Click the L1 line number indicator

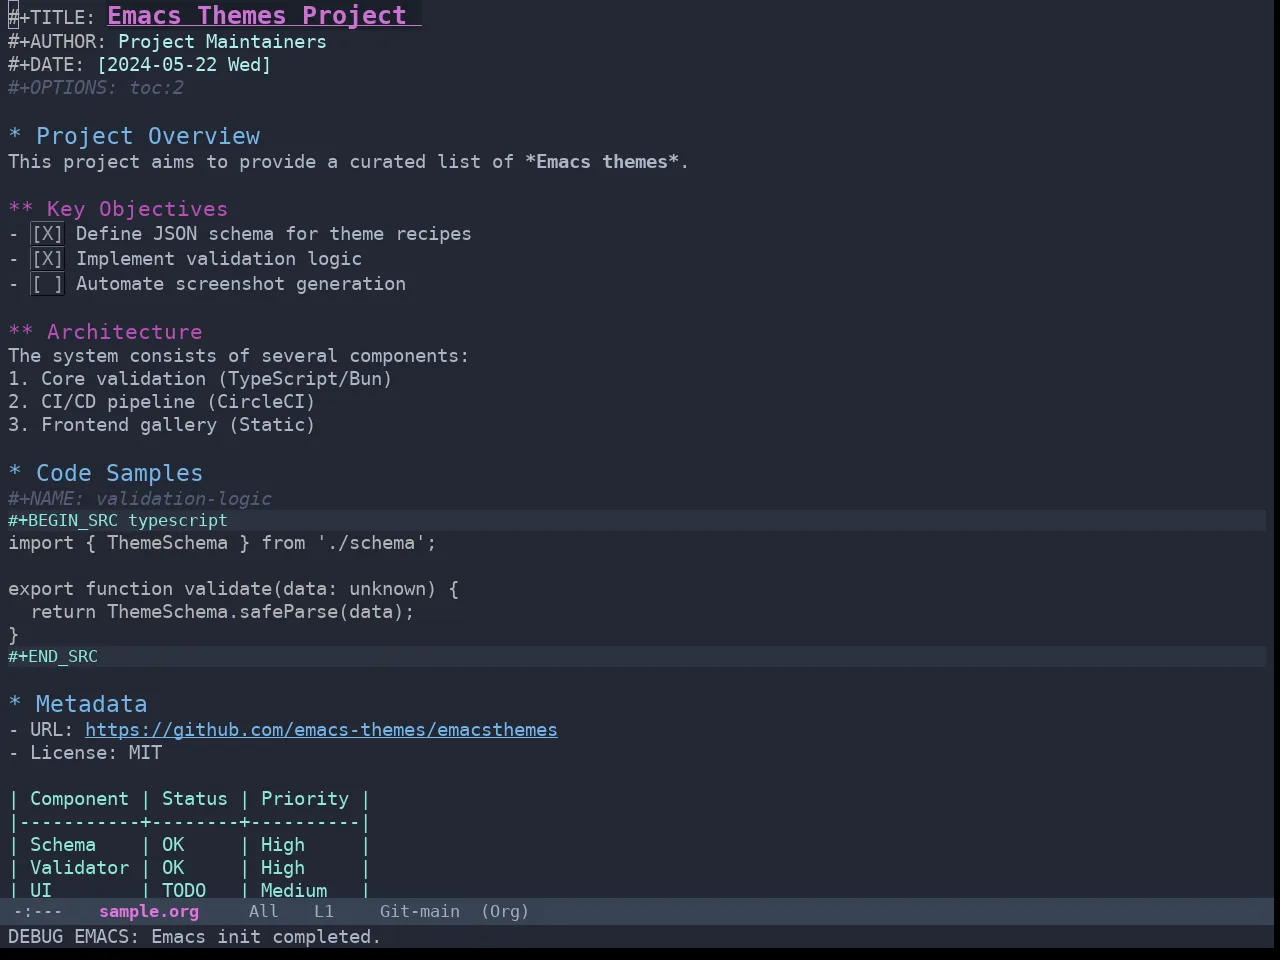pyautogui.click(x=324, y=911)
